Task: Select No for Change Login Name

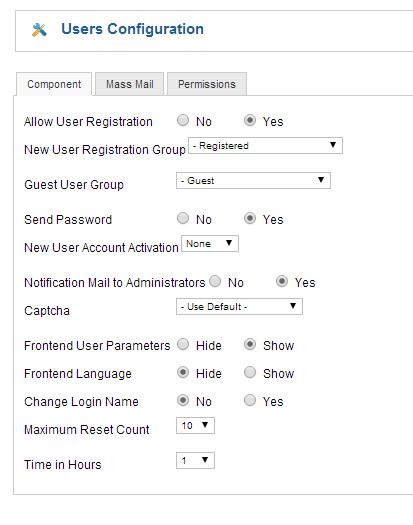Action: (x=183, y=400)
